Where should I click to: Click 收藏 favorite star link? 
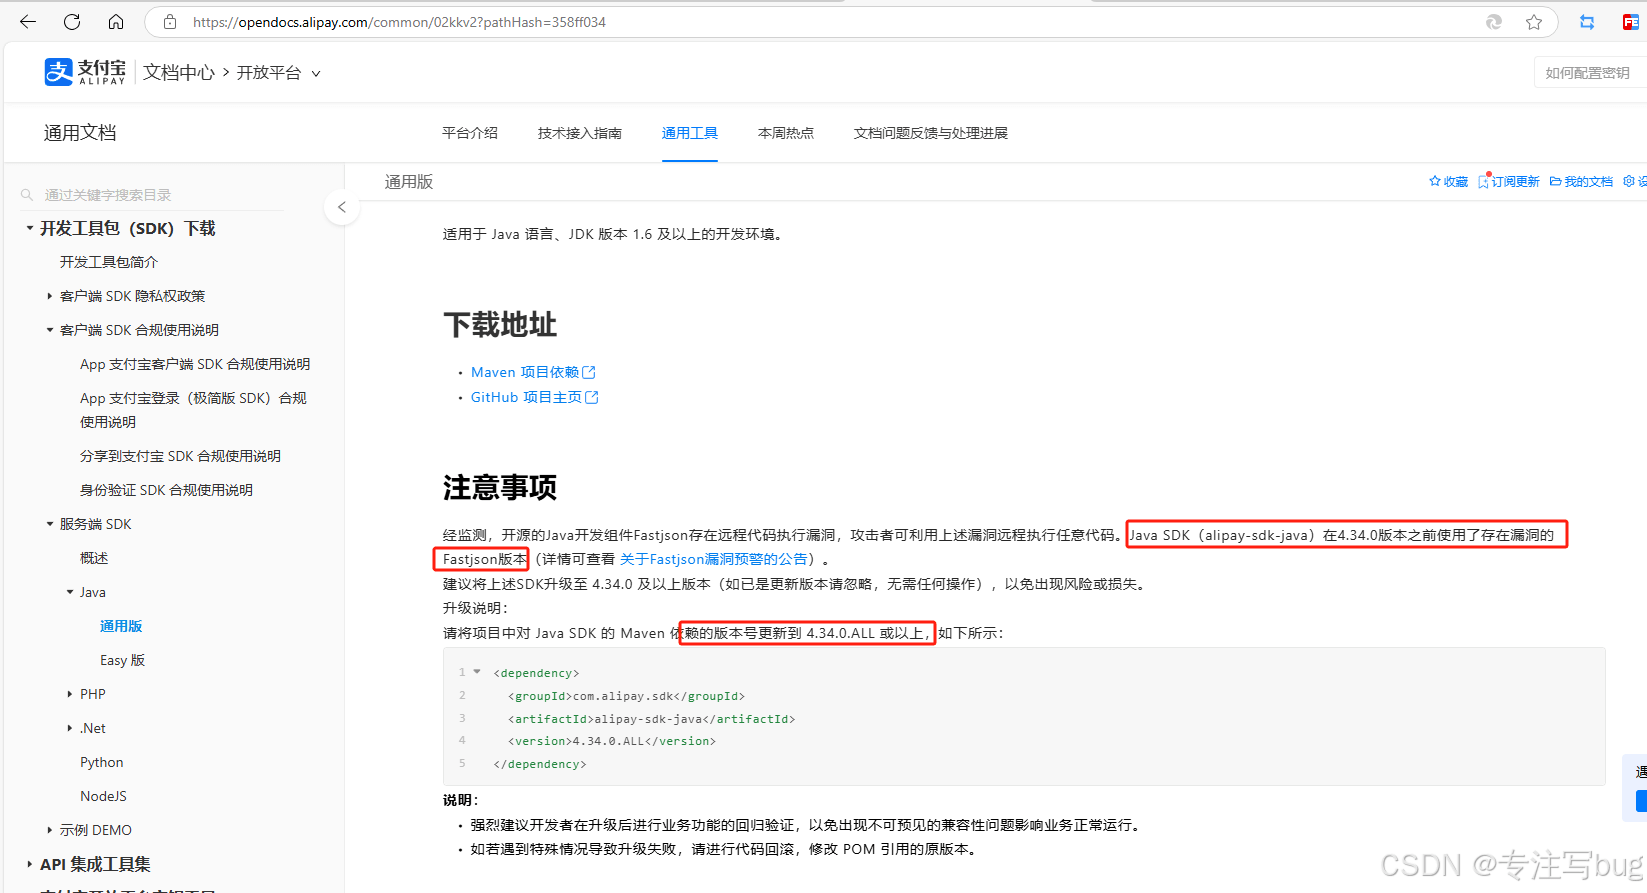1448,181
